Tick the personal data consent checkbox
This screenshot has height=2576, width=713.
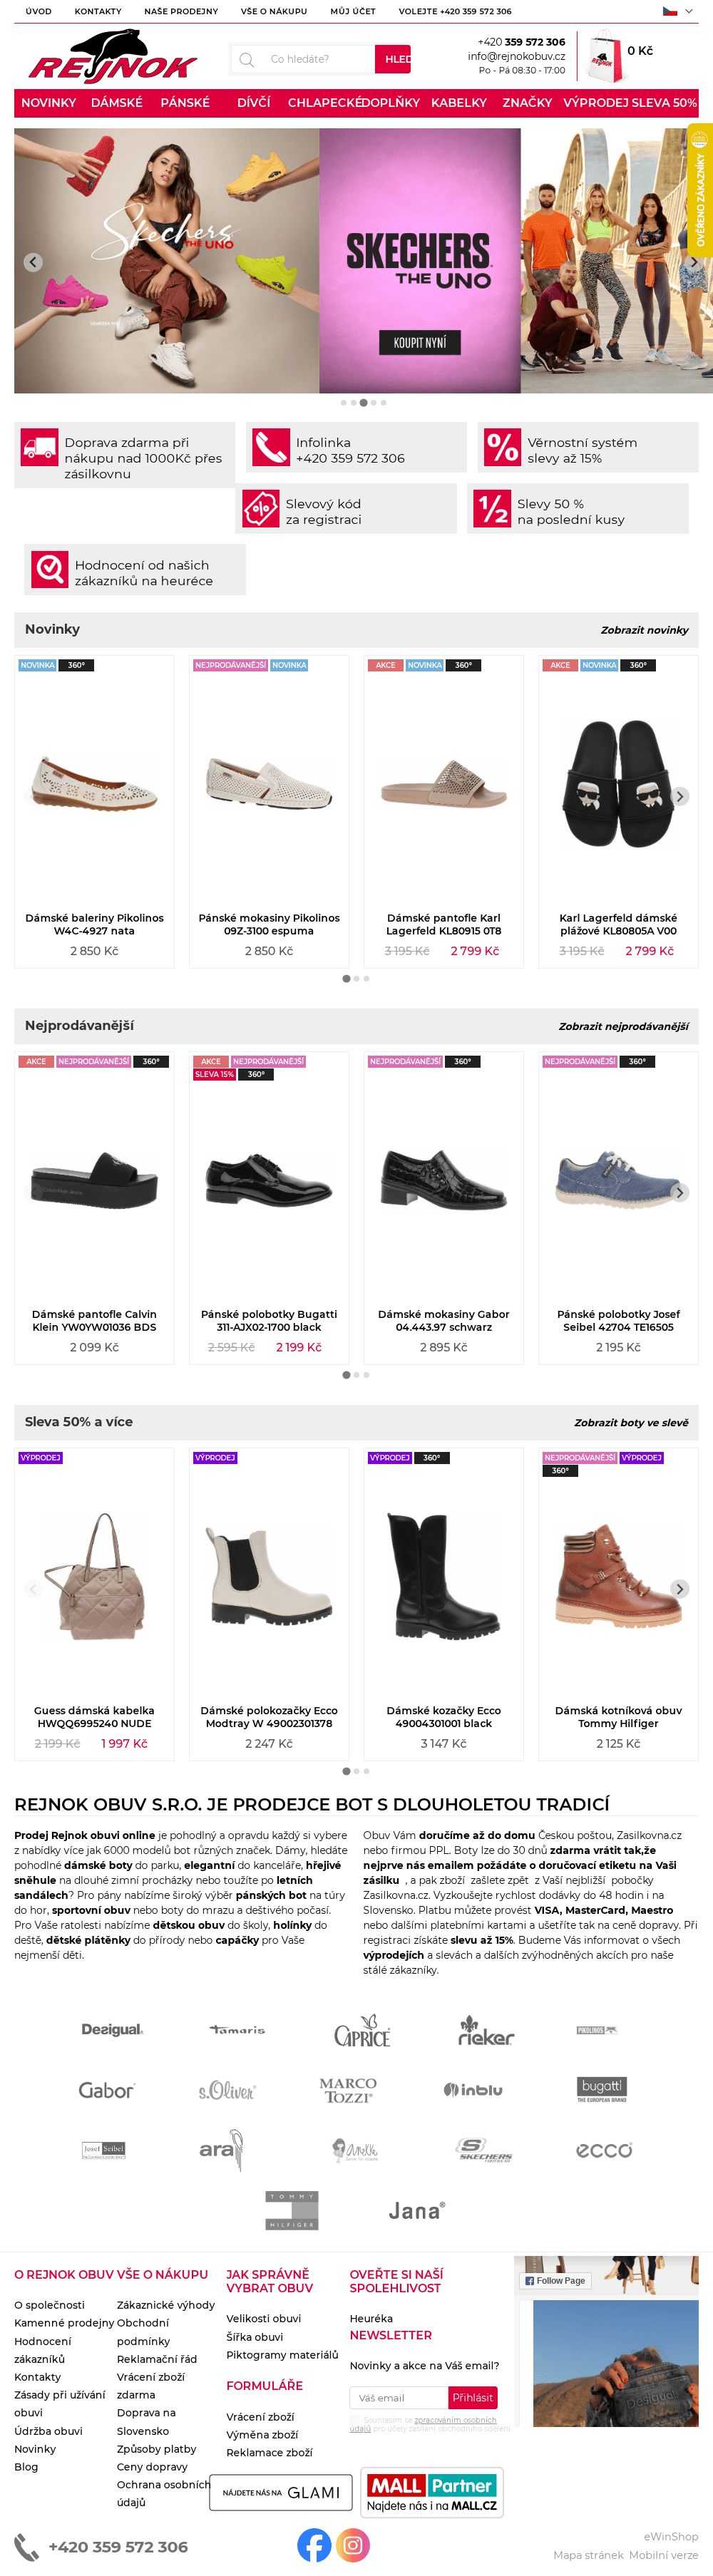354,2420
